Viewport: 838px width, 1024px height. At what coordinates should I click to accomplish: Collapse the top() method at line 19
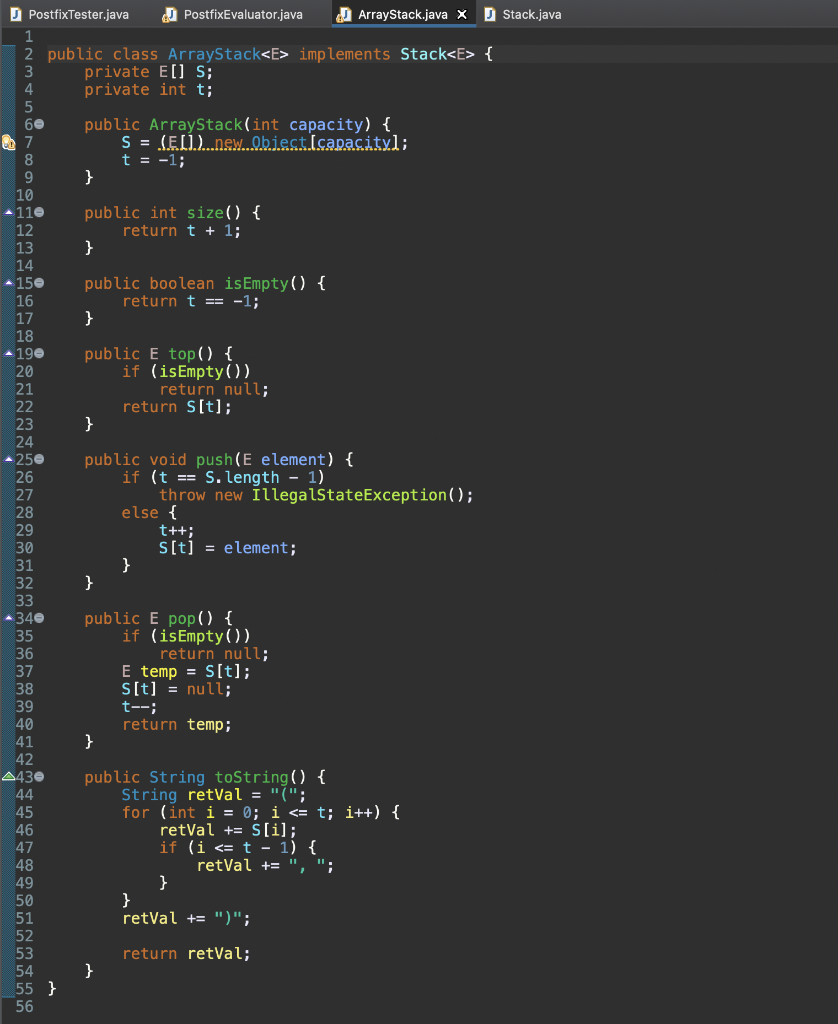click(x=39, y=353)
